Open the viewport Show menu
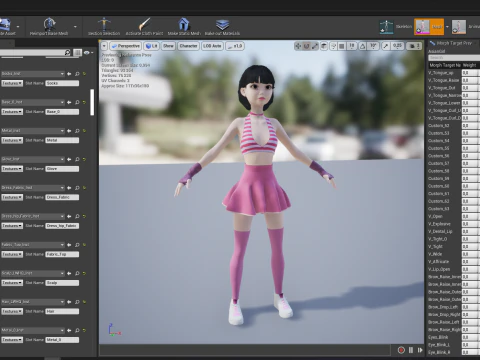 pos(168,46)
